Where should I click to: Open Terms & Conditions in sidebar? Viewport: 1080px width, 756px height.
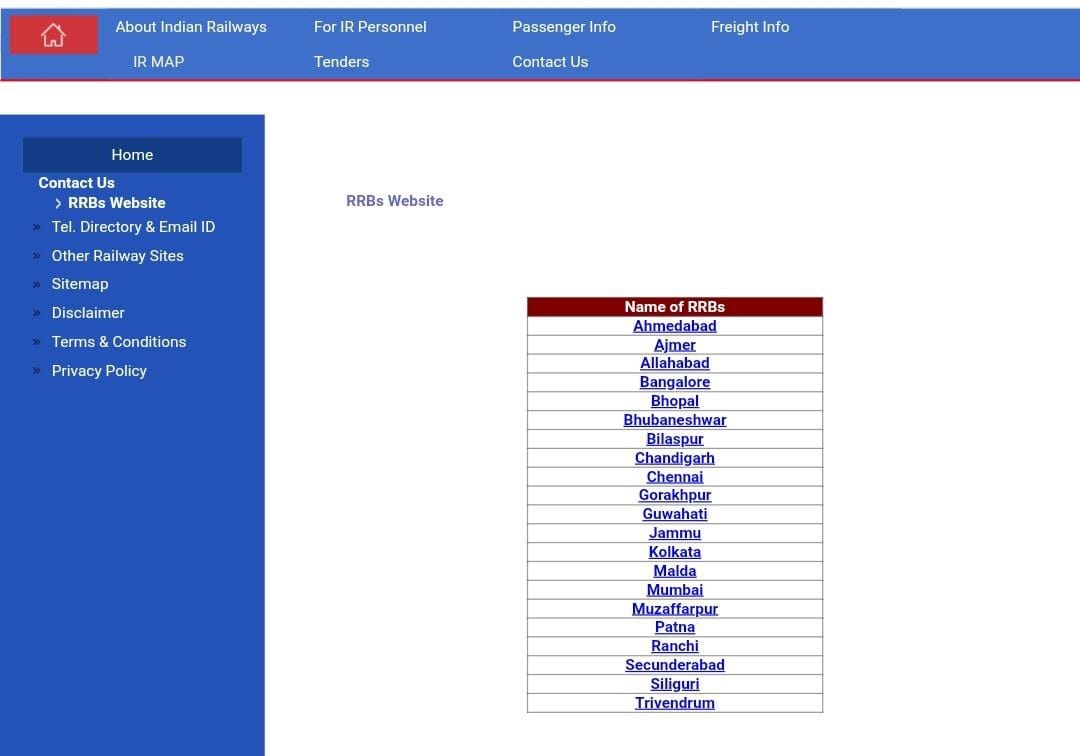(x=119, y=342)
